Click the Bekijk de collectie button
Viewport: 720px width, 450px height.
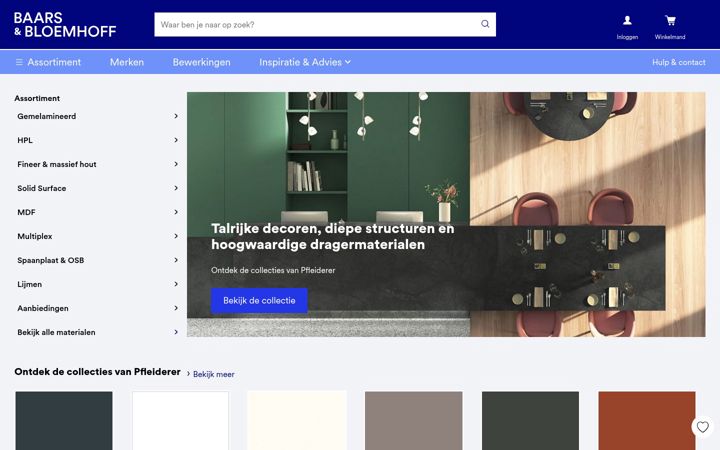[259, 300]
